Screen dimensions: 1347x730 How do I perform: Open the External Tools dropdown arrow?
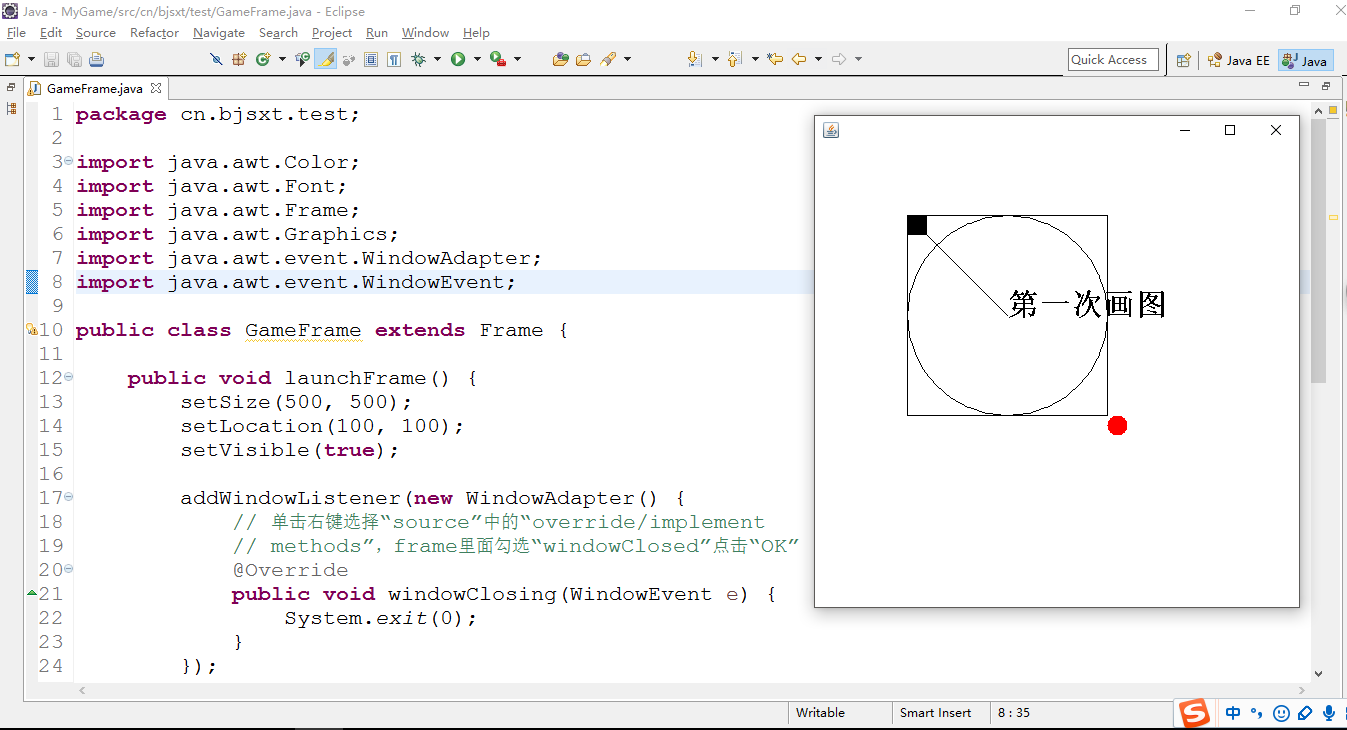(517, 59)
